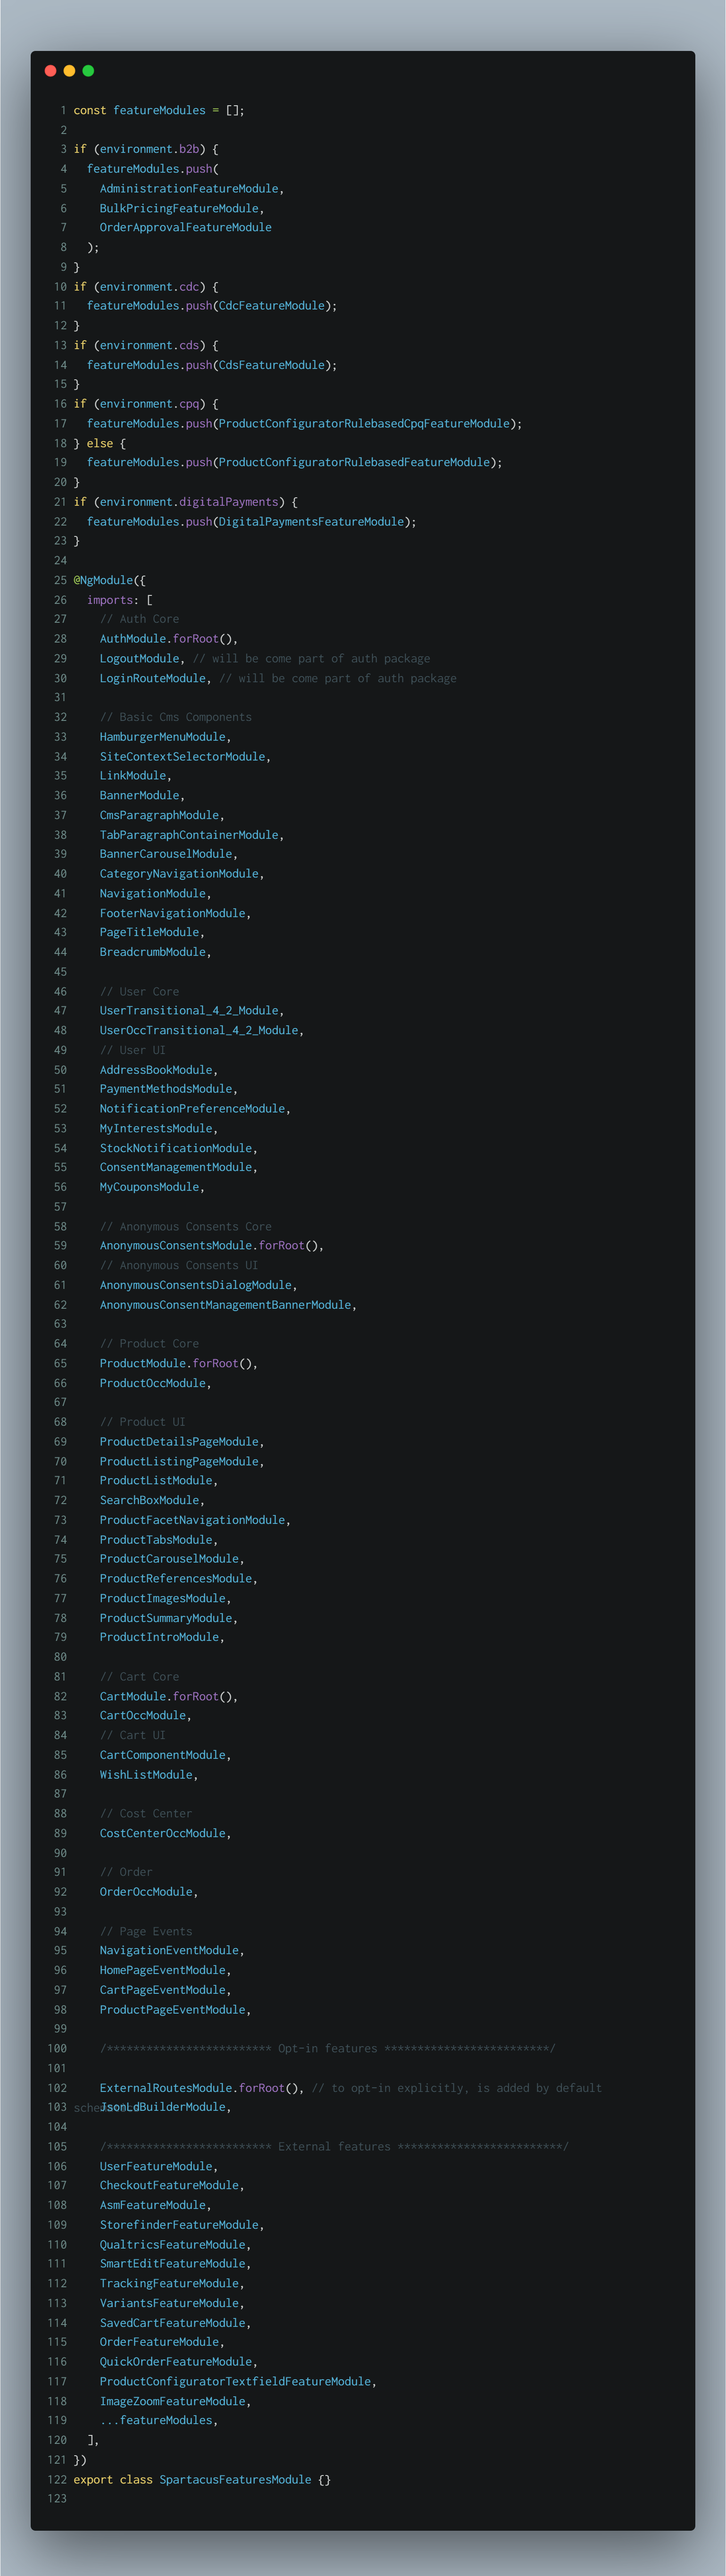Click 'CartModule.forRoot()' line
Image resolution: width=726 pixels, height=2576 pixels.
tap(169, 1696)
